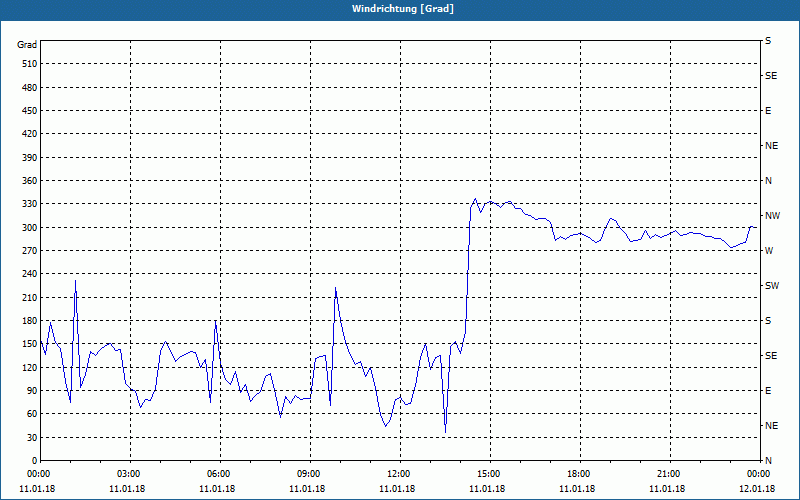Select the 420 y-axis value
800x500 pixels.
point(30,134)
